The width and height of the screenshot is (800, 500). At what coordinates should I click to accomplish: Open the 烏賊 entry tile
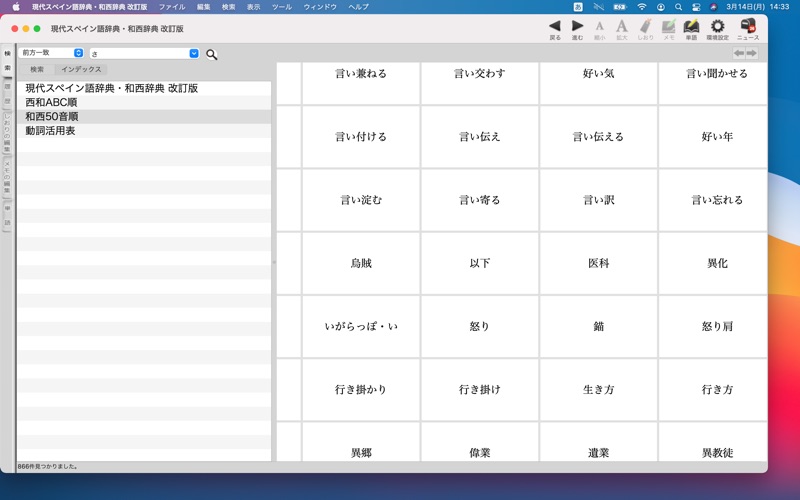pos(361,263)
